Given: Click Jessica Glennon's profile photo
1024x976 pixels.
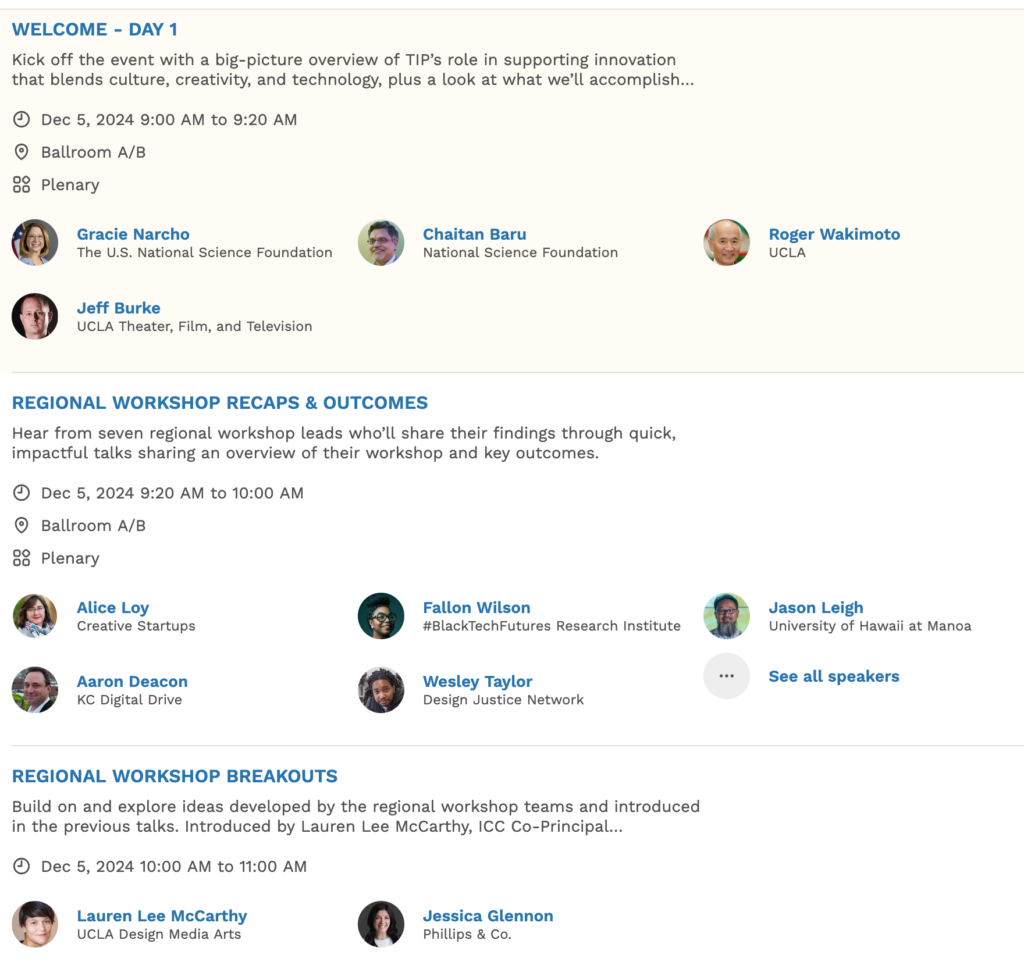Looking at the screenshot, I should [x=381, y=924].
